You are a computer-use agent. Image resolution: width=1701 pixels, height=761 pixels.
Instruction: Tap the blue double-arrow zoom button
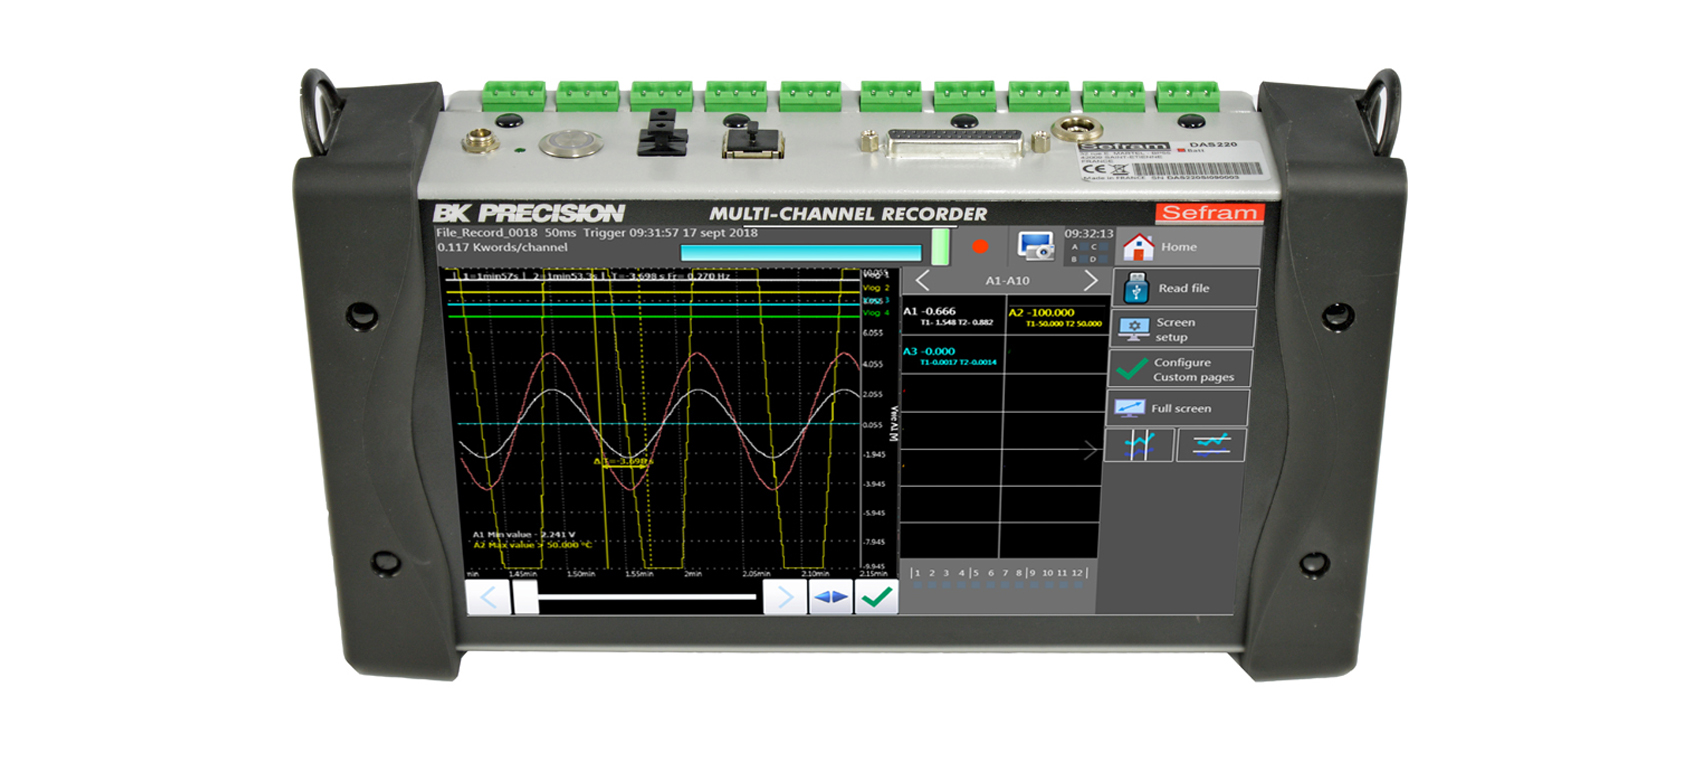(830, 598)
